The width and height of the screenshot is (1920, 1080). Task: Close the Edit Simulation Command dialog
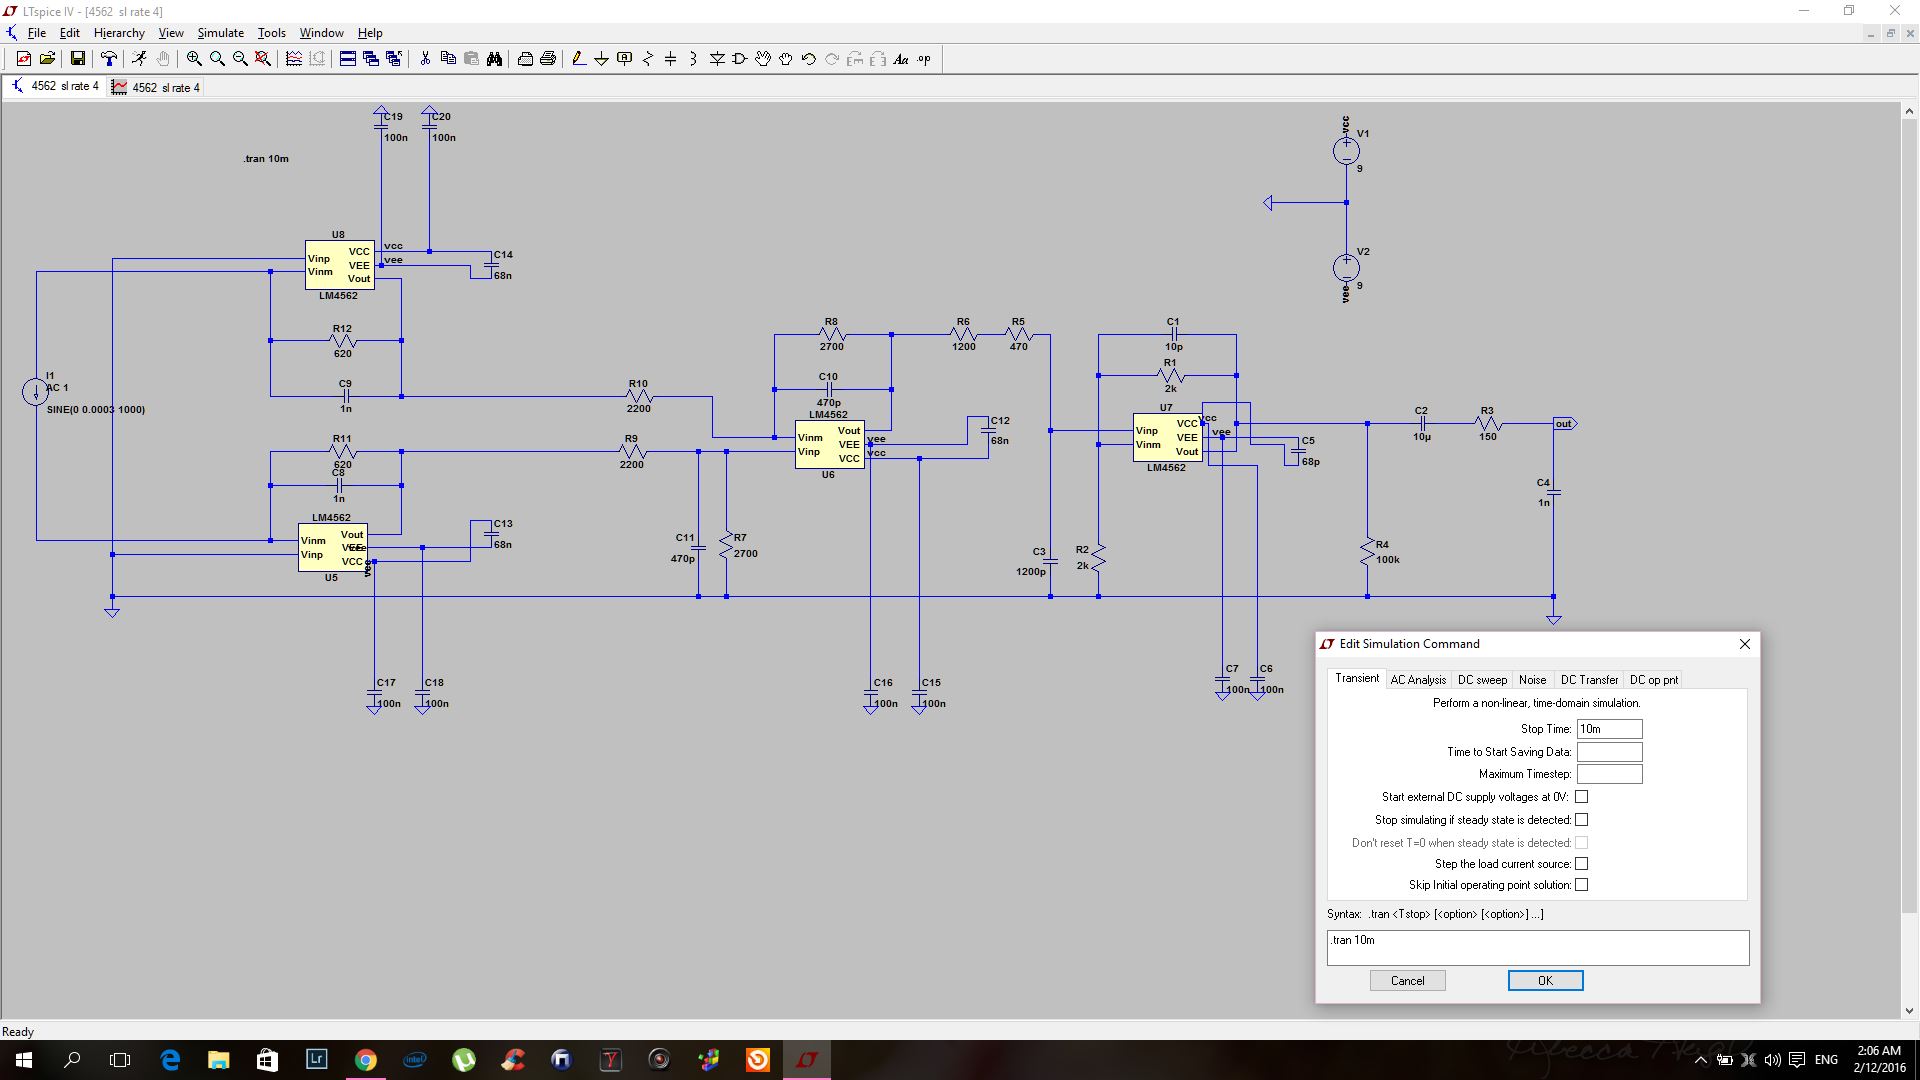(x=1745, y=644)
